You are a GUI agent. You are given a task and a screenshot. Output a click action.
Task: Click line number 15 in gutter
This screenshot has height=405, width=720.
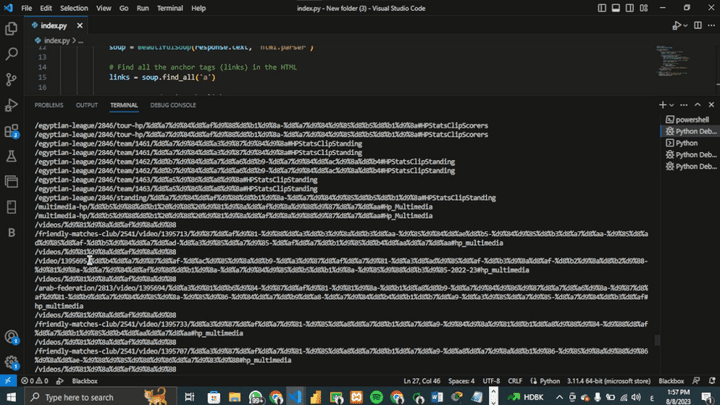42,77
